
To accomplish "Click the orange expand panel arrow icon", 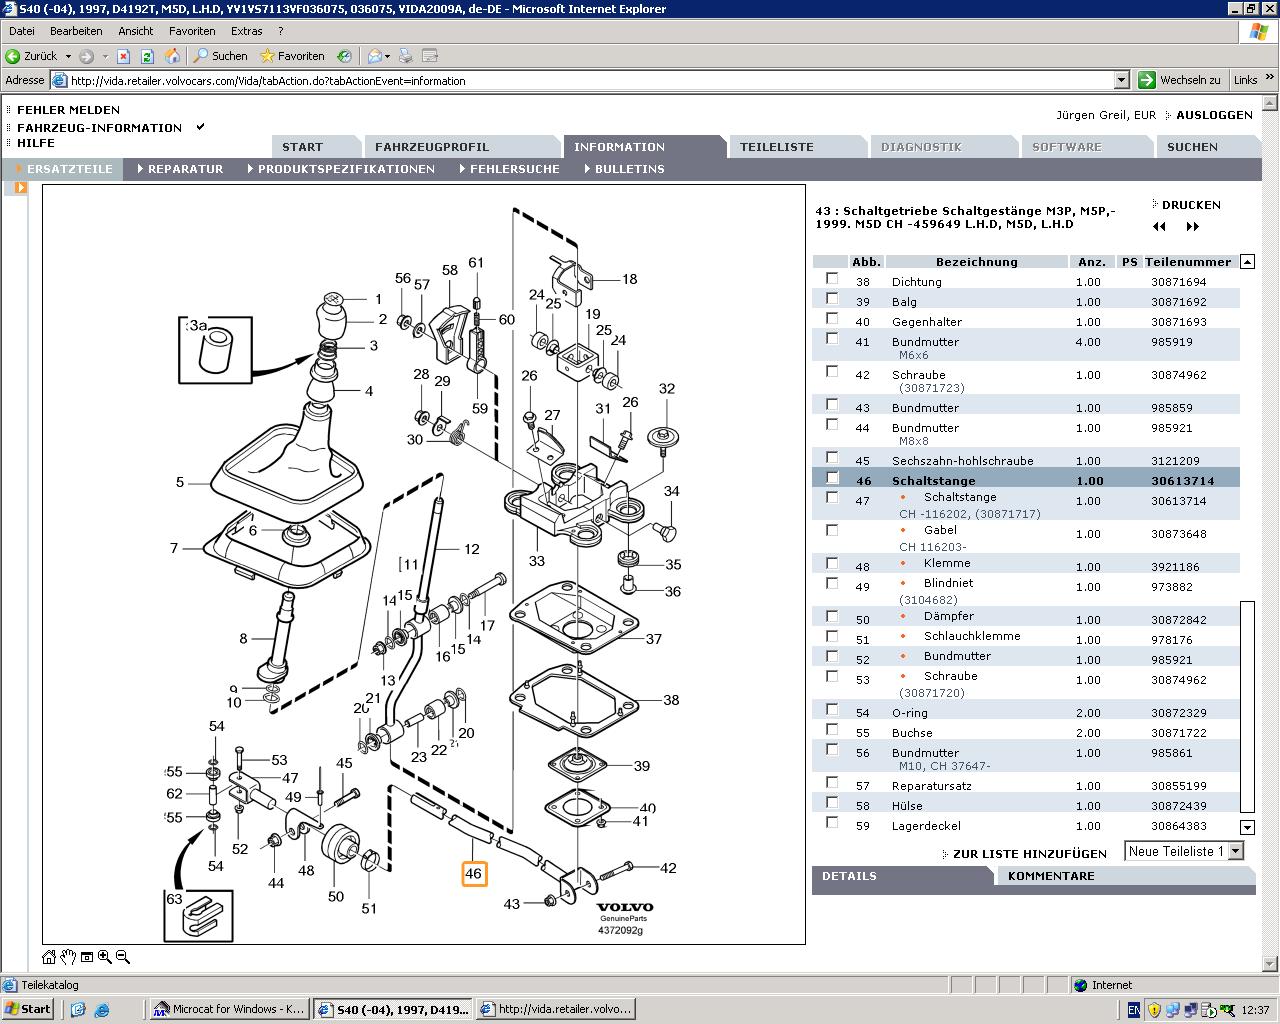I will click(x=20, y=187).
